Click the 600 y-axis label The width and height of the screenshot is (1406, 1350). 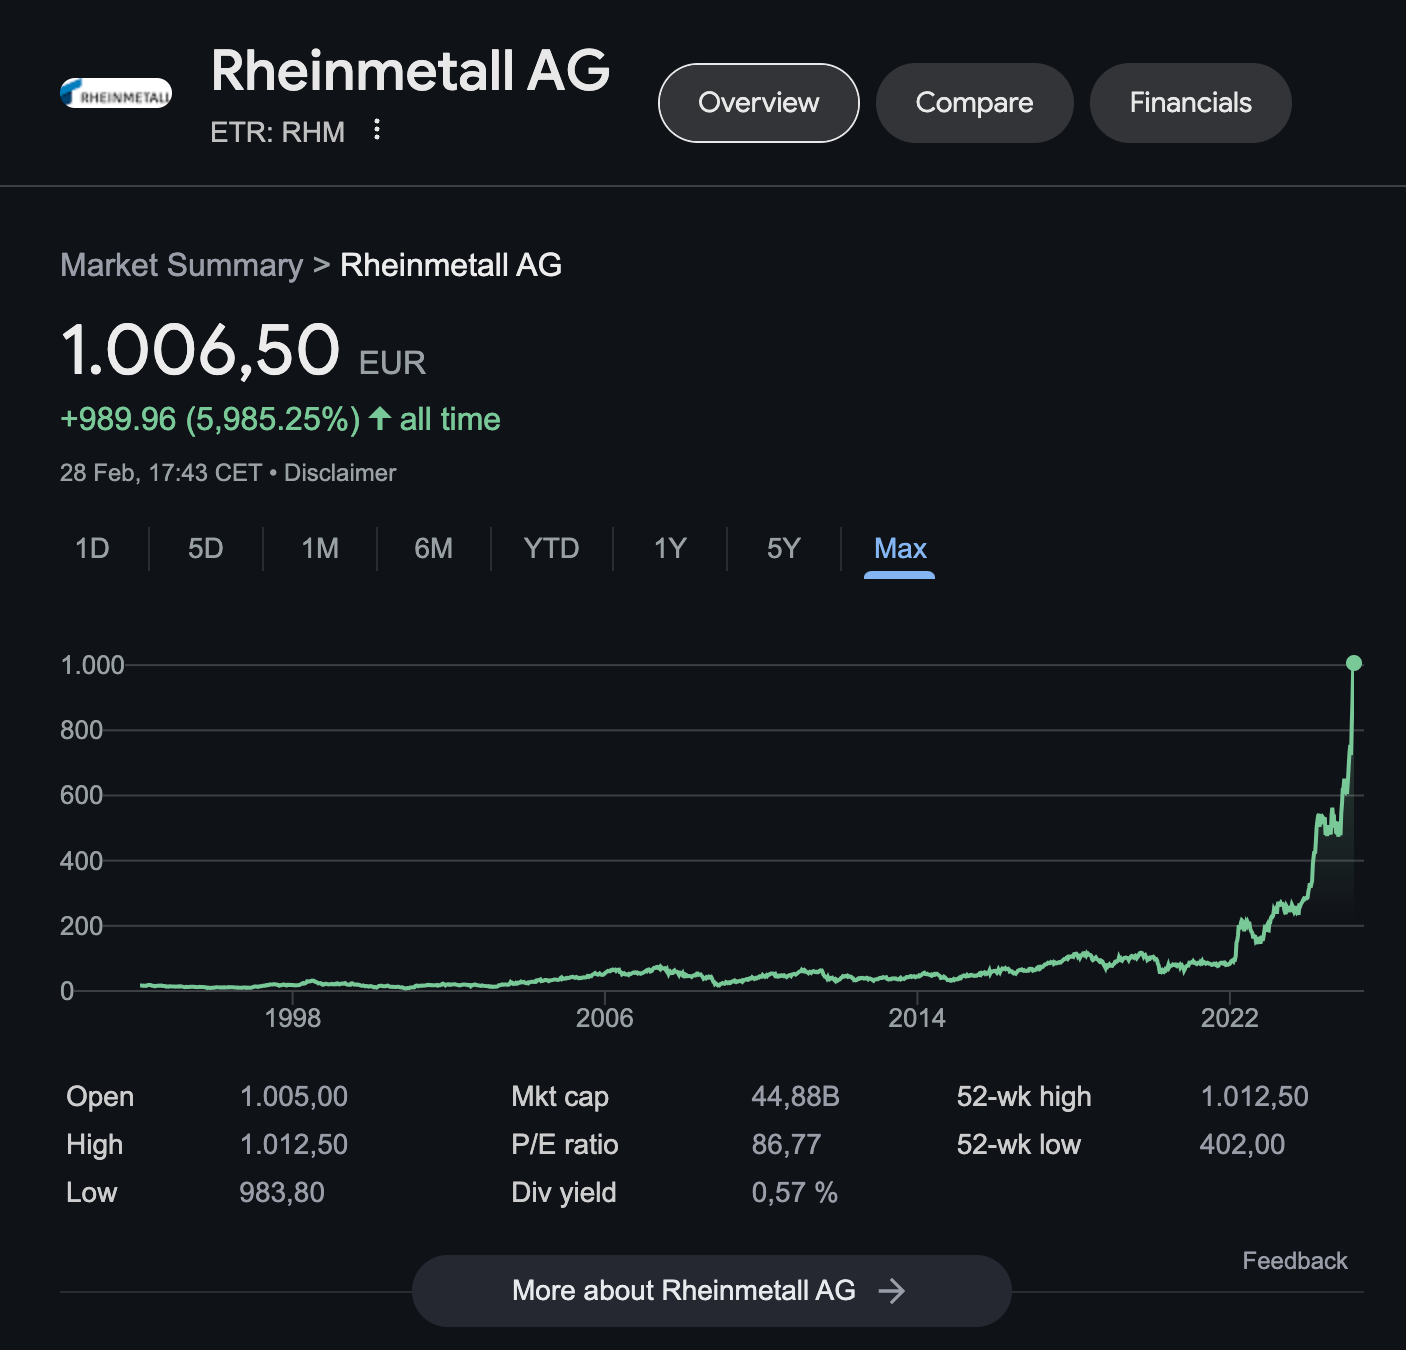tap(81, 795)
